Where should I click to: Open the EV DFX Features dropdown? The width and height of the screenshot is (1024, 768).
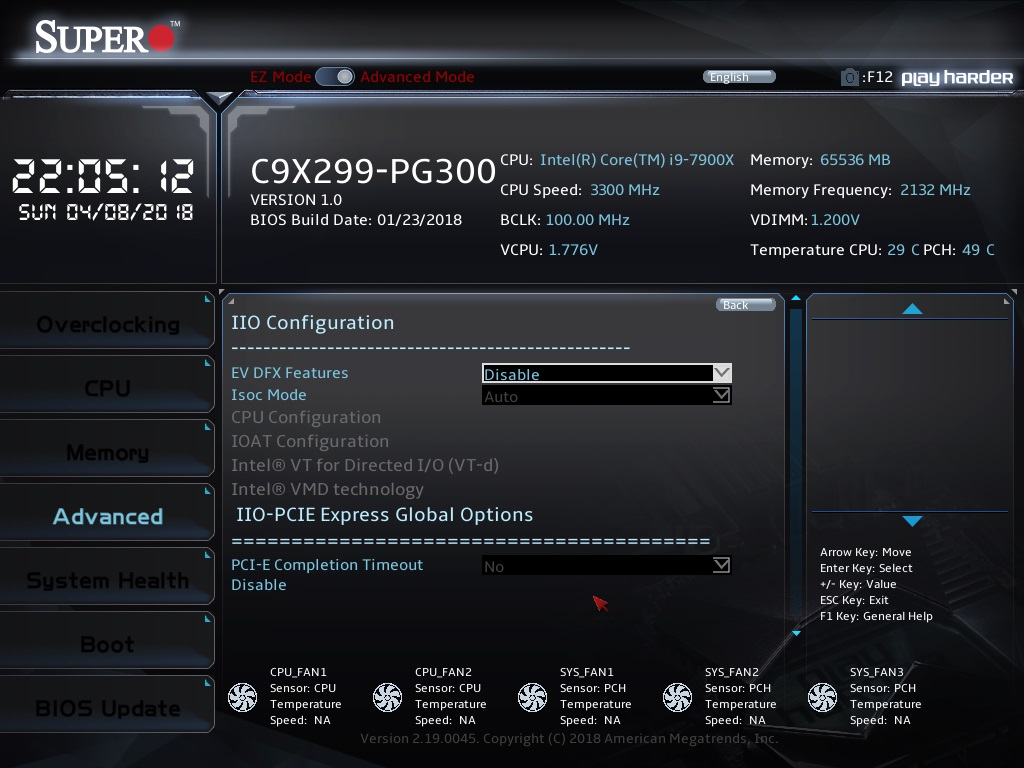click(606, 374)
